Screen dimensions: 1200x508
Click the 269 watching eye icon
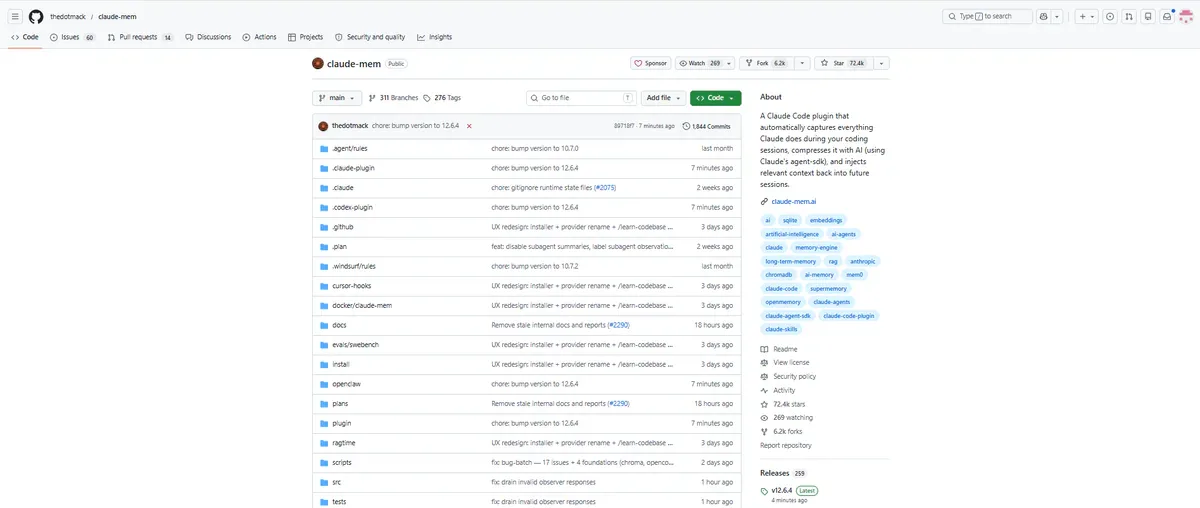(x=764, y=418)
